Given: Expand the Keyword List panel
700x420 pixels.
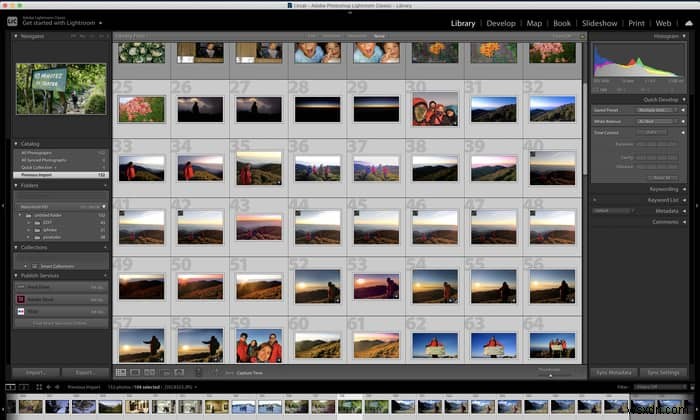Looking at the screenshot, I should (x=683, y=200).
